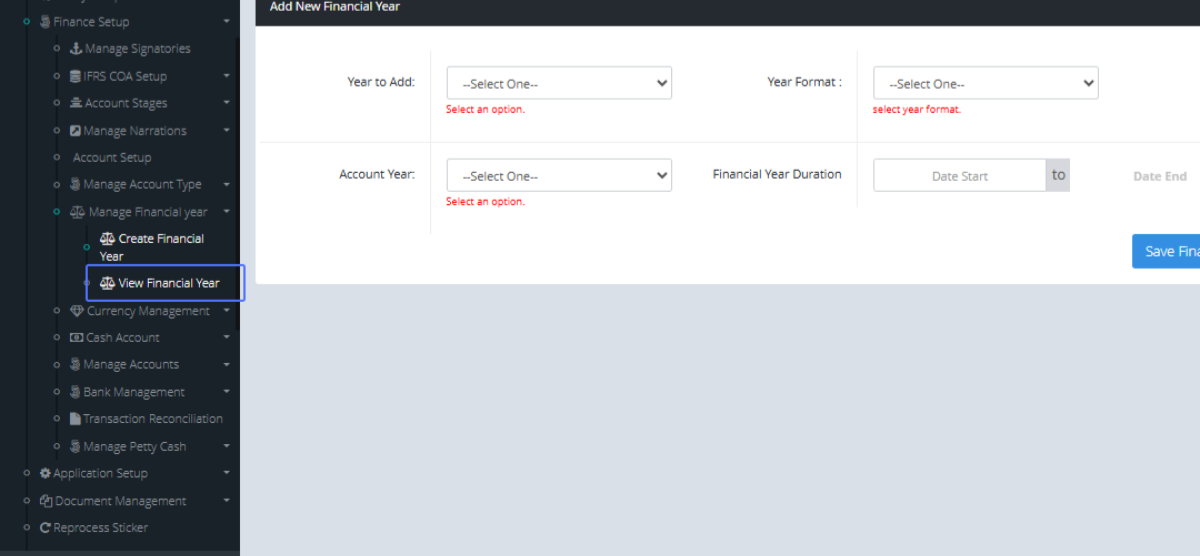The width and height of the screenshot is (1200, 556).
Task: Open the Year Format dropdown
Action: click(985, 84)
